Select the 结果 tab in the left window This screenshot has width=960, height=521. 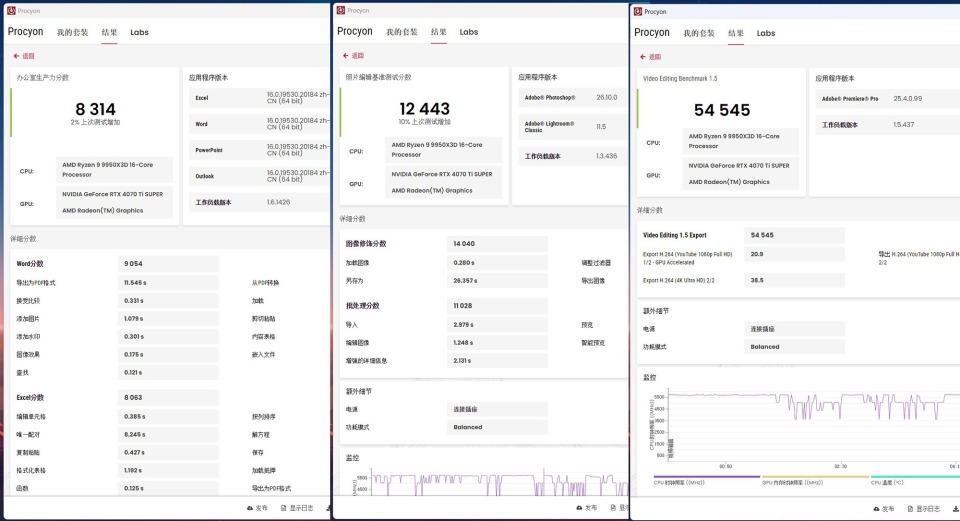(109, 32)
